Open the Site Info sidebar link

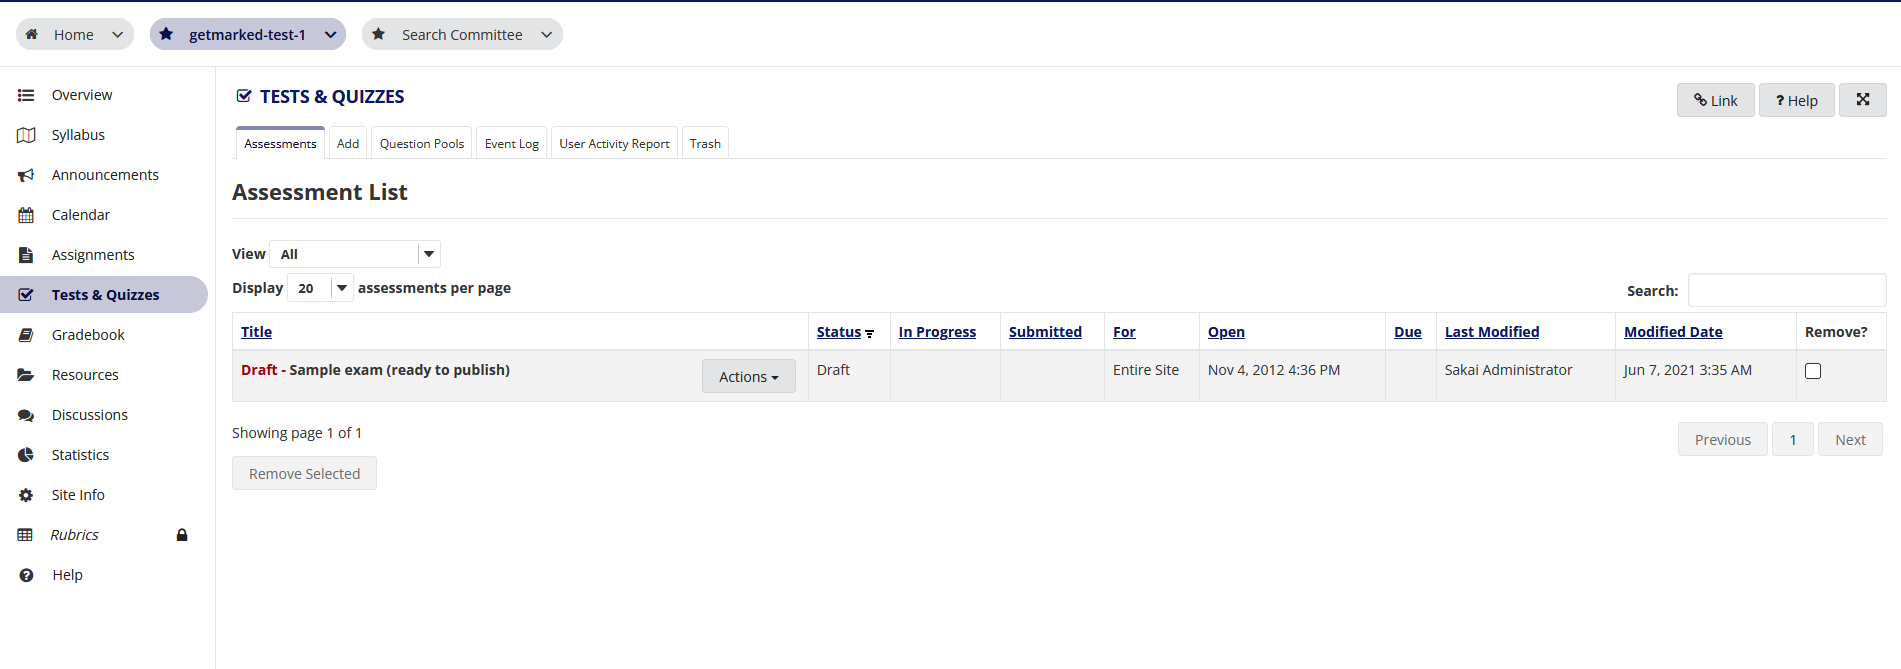[78, 495]
